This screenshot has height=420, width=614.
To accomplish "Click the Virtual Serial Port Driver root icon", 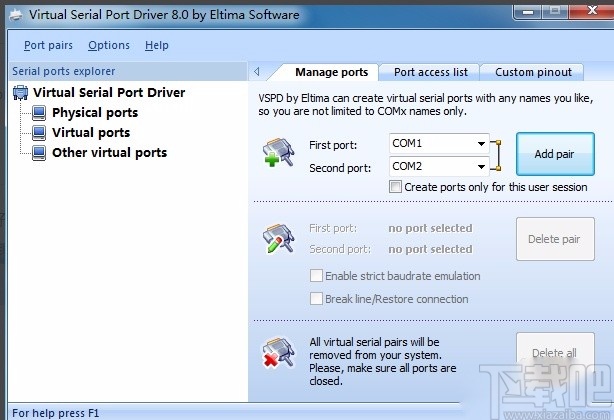I will [x=20, y=93].
